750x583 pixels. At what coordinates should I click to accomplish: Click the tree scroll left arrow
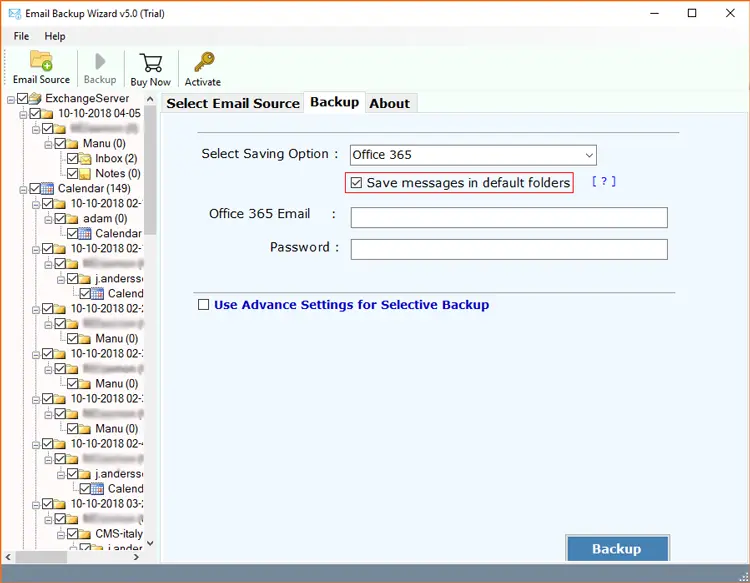[x=8, y=557]
